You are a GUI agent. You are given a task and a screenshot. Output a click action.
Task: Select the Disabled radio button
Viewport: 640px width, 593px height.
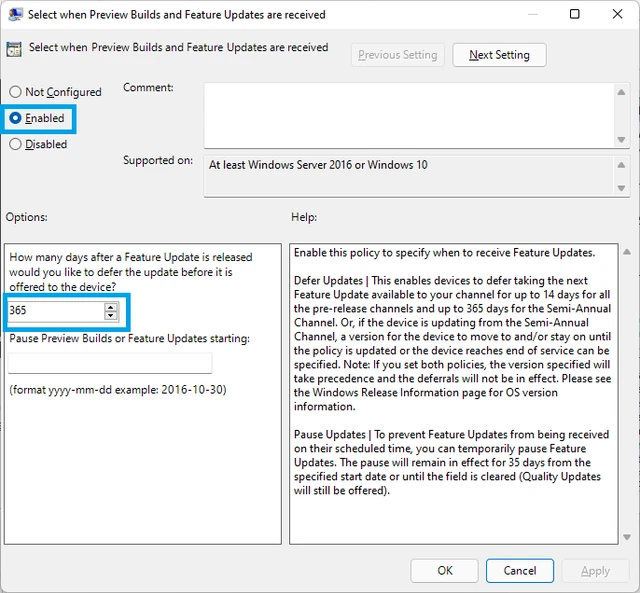click(x=15, y=144)
